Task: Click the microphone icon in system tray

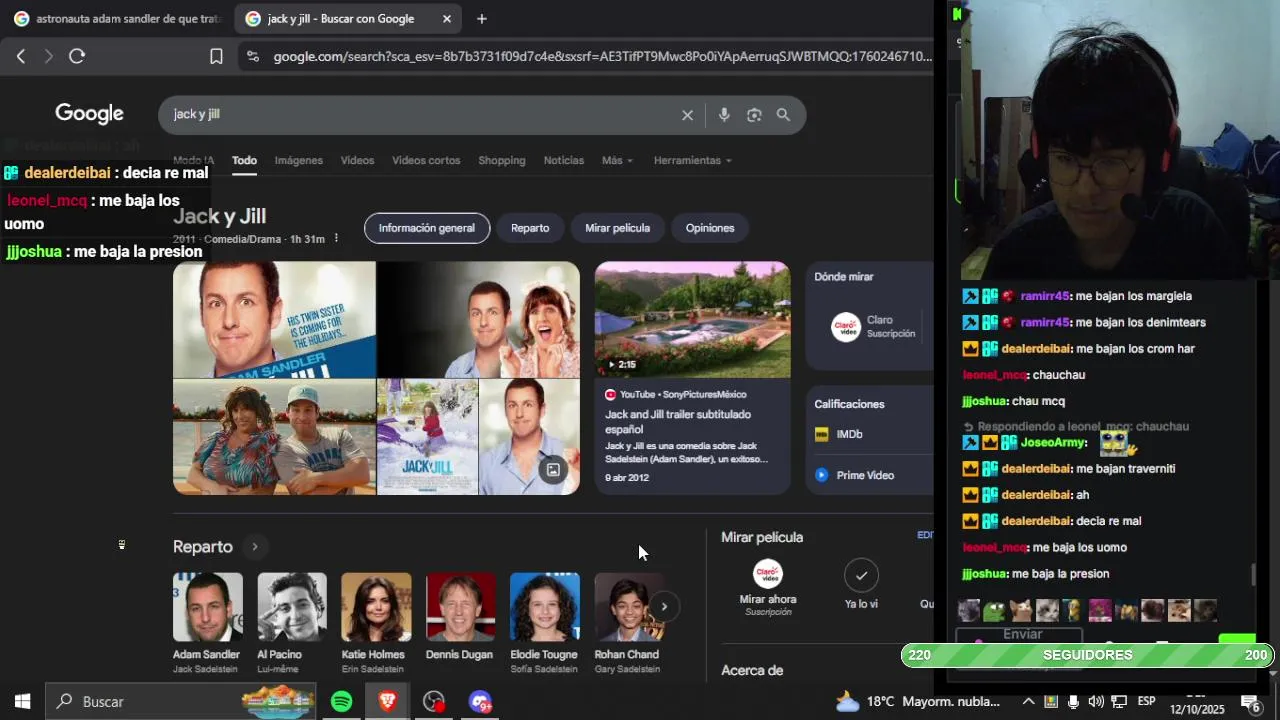Action: pos(1073,702)
